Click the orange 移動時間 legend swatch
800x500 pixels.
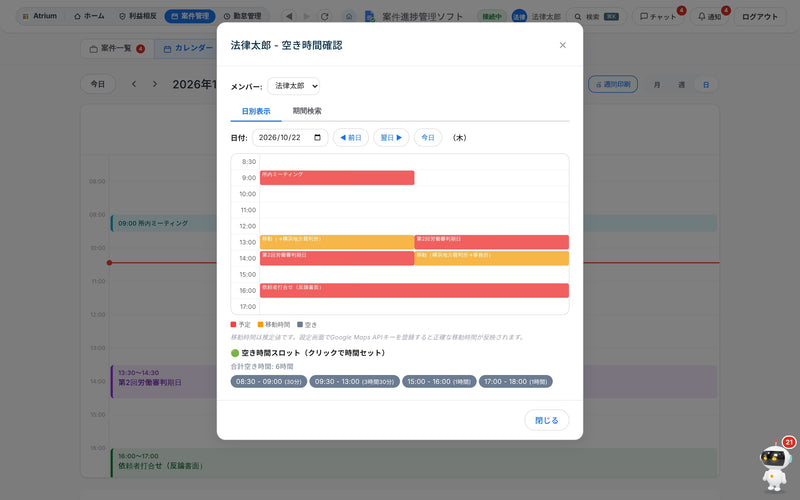(260, 324)
